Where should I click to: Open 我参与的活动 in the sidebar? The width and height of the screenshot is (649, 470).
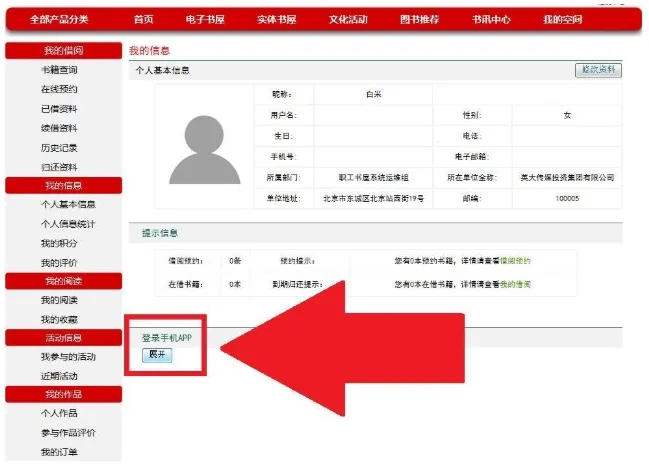click(68, 357)
